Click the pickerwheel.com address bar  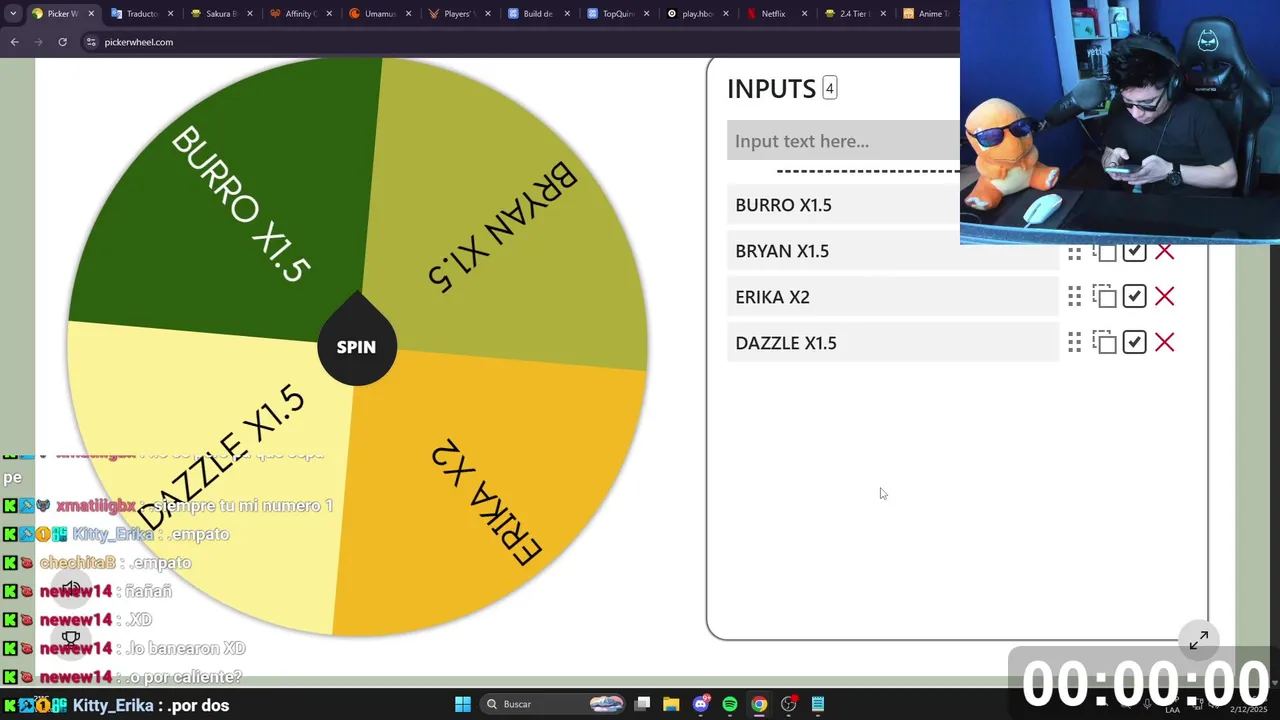pos(520,42)
